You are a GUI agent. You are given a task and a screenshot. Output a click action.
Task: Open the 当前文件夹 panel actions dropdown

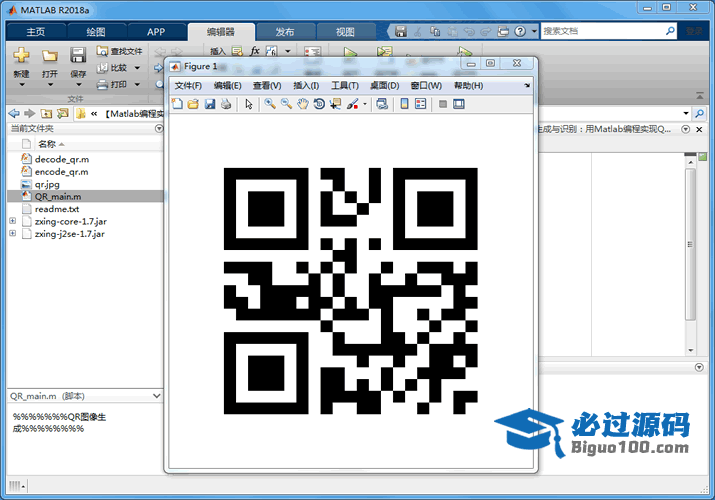coord(159,129)
